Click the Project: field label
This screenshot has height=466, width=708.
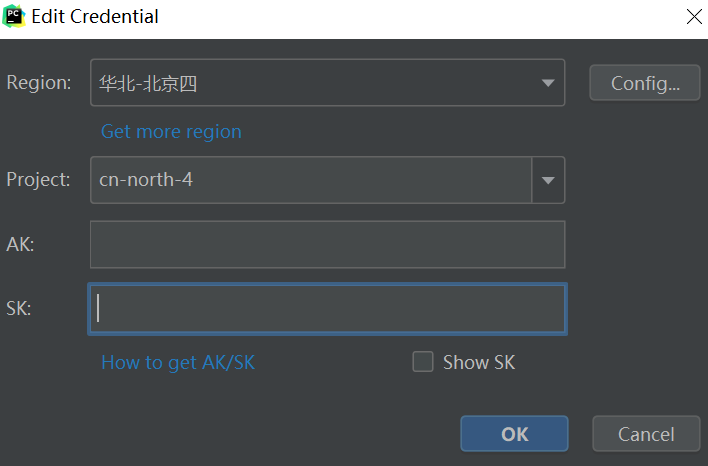(39, 180)
